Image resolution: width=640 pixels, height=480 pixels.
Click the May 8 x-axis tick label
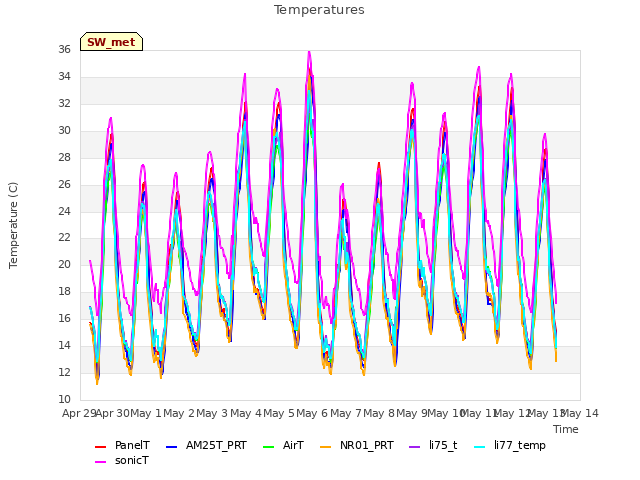tap(379, 413)
